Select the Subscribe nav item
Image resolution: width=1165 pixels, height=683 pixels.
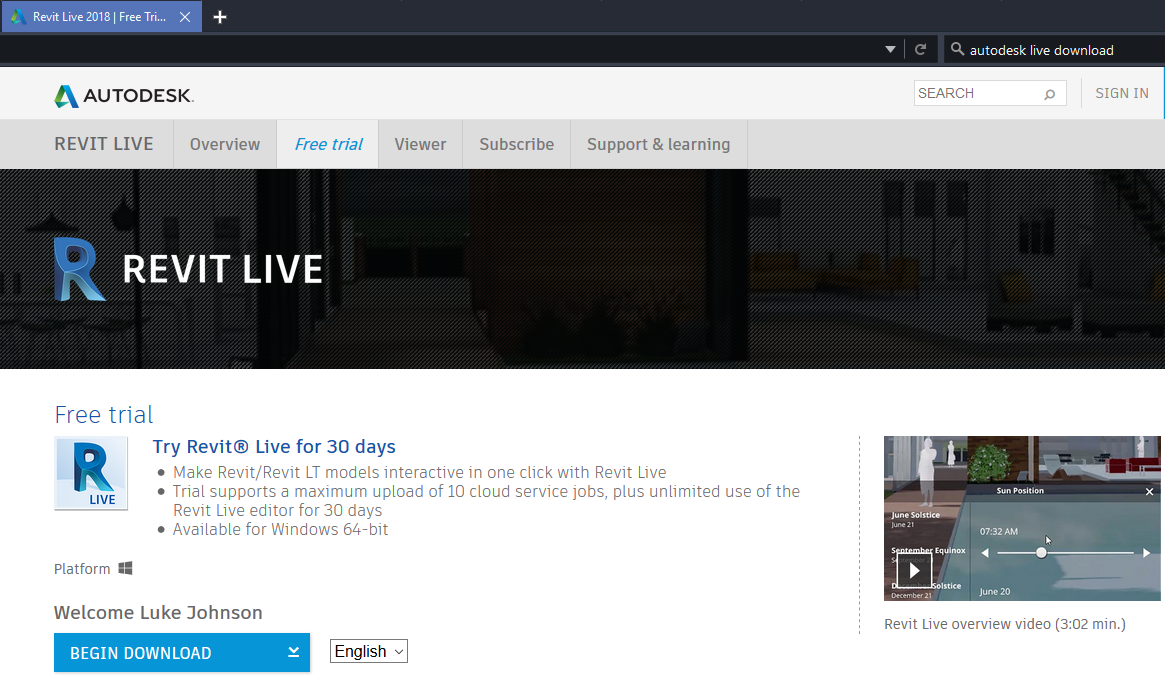pyautogui.click(x=516, y=143)
